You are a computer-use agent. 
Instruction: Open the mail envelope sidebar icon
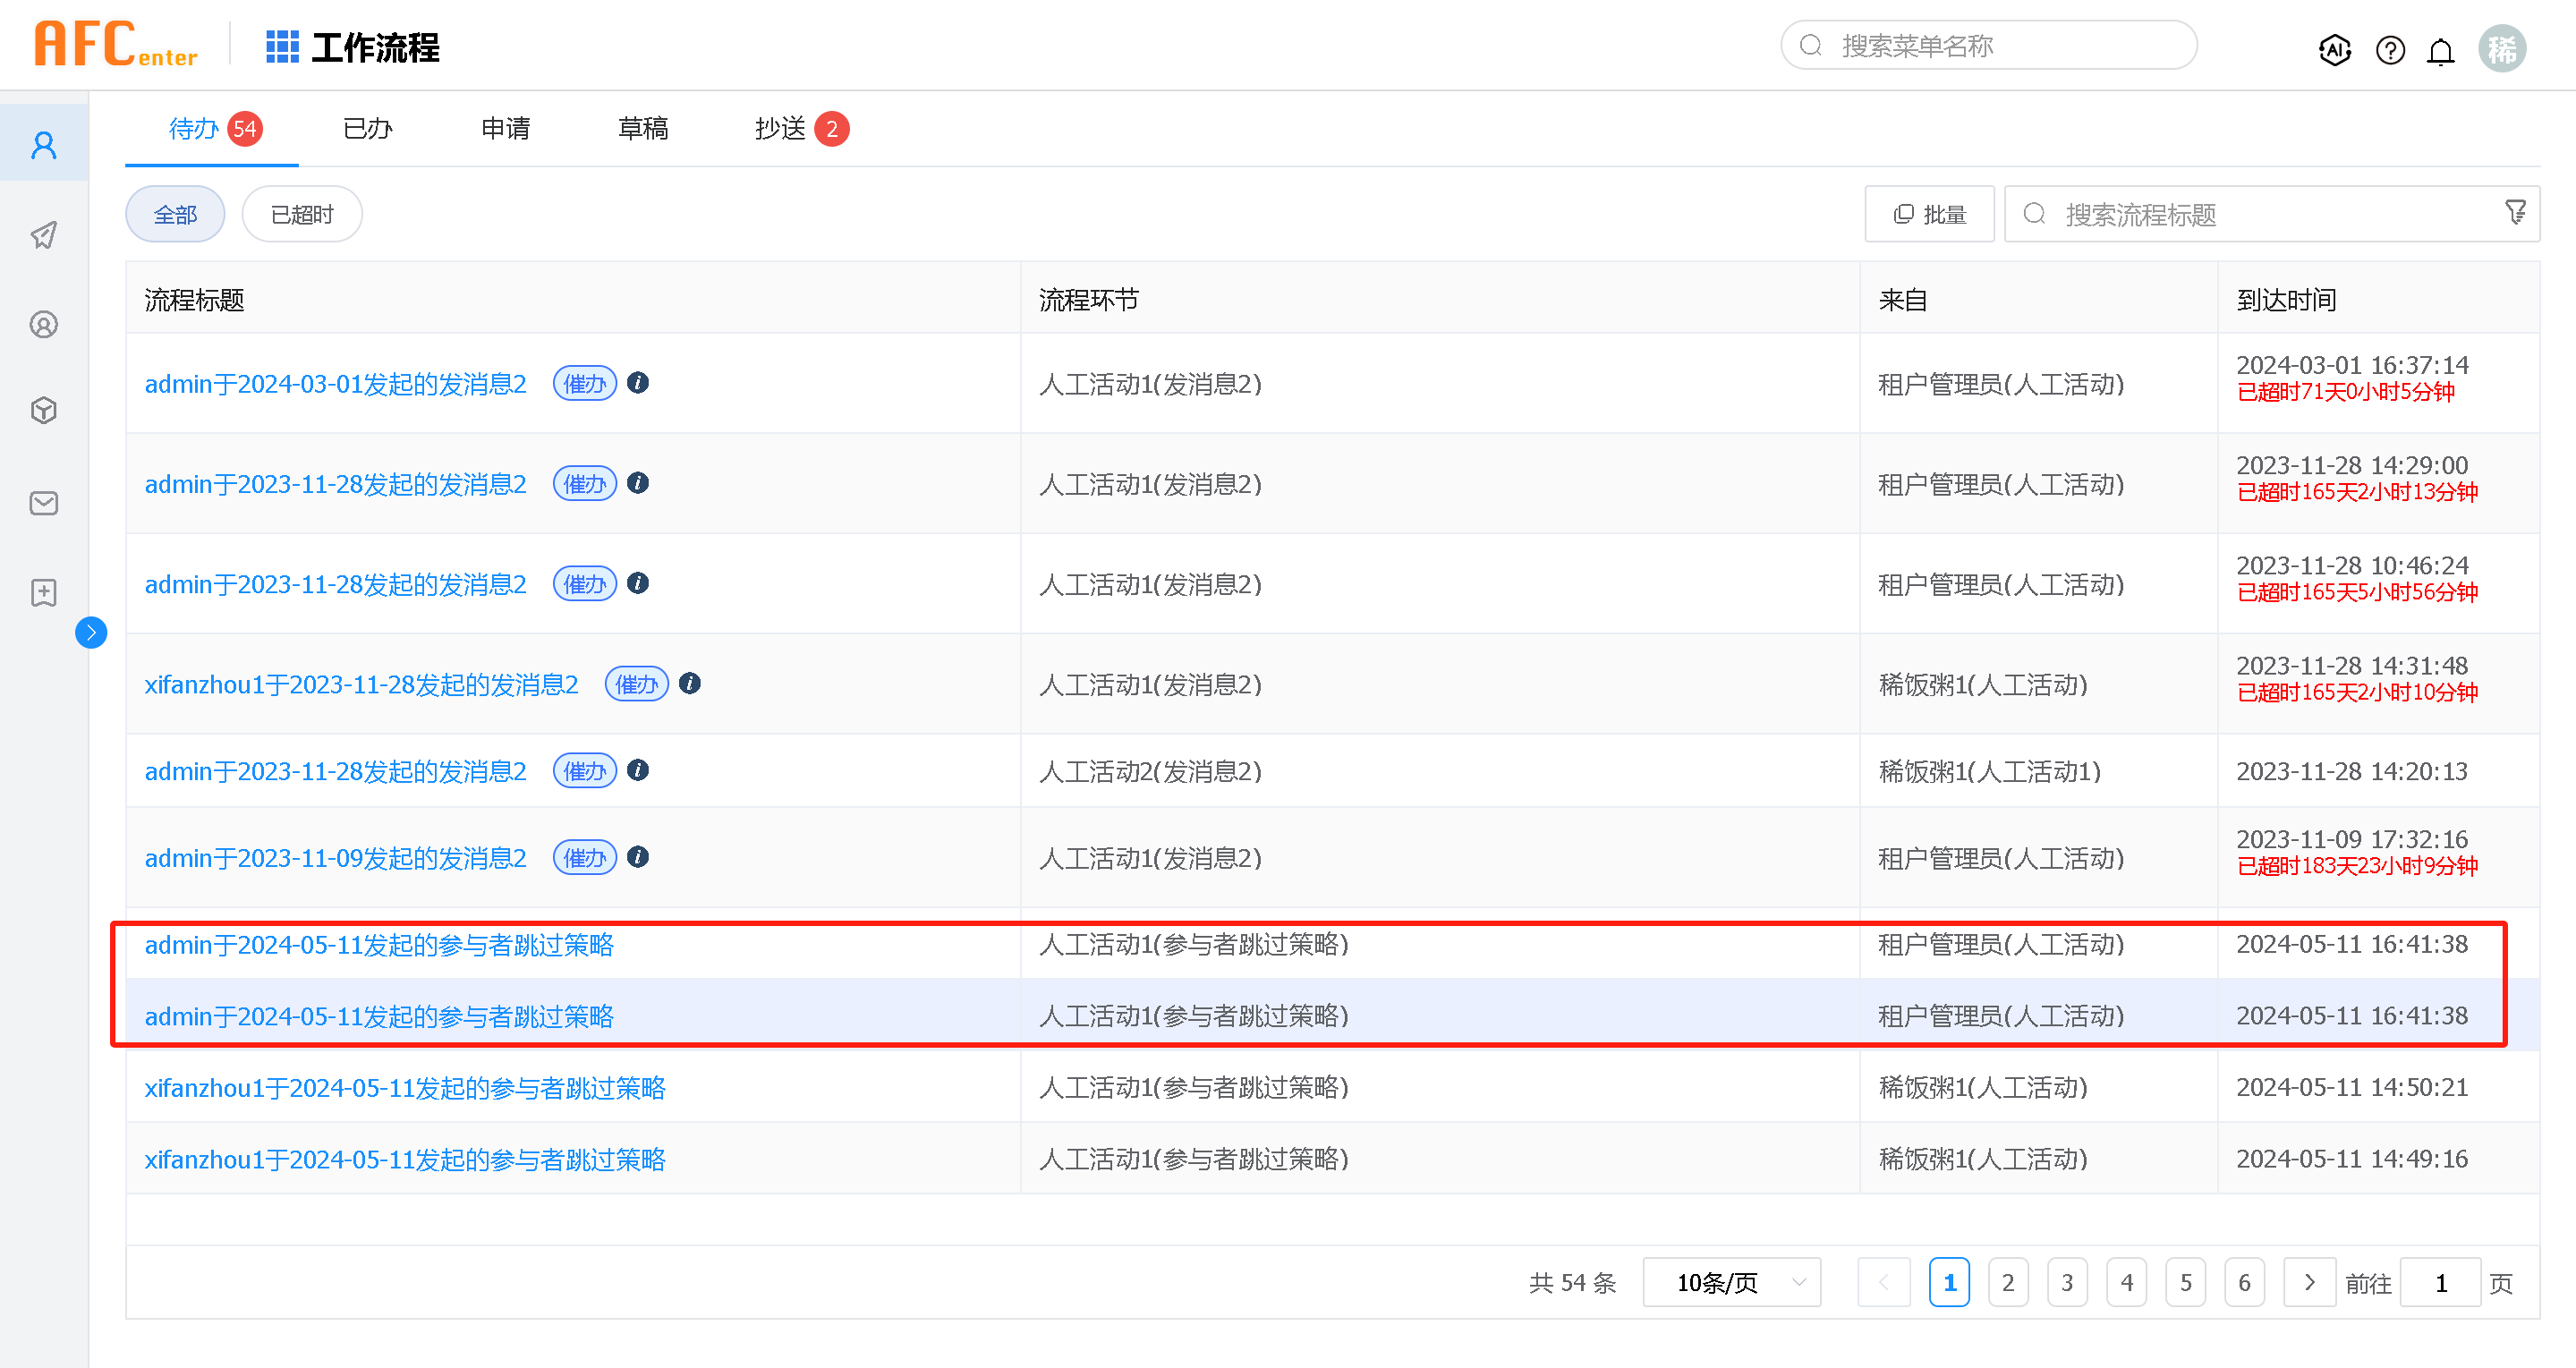(x=44, y=502)
